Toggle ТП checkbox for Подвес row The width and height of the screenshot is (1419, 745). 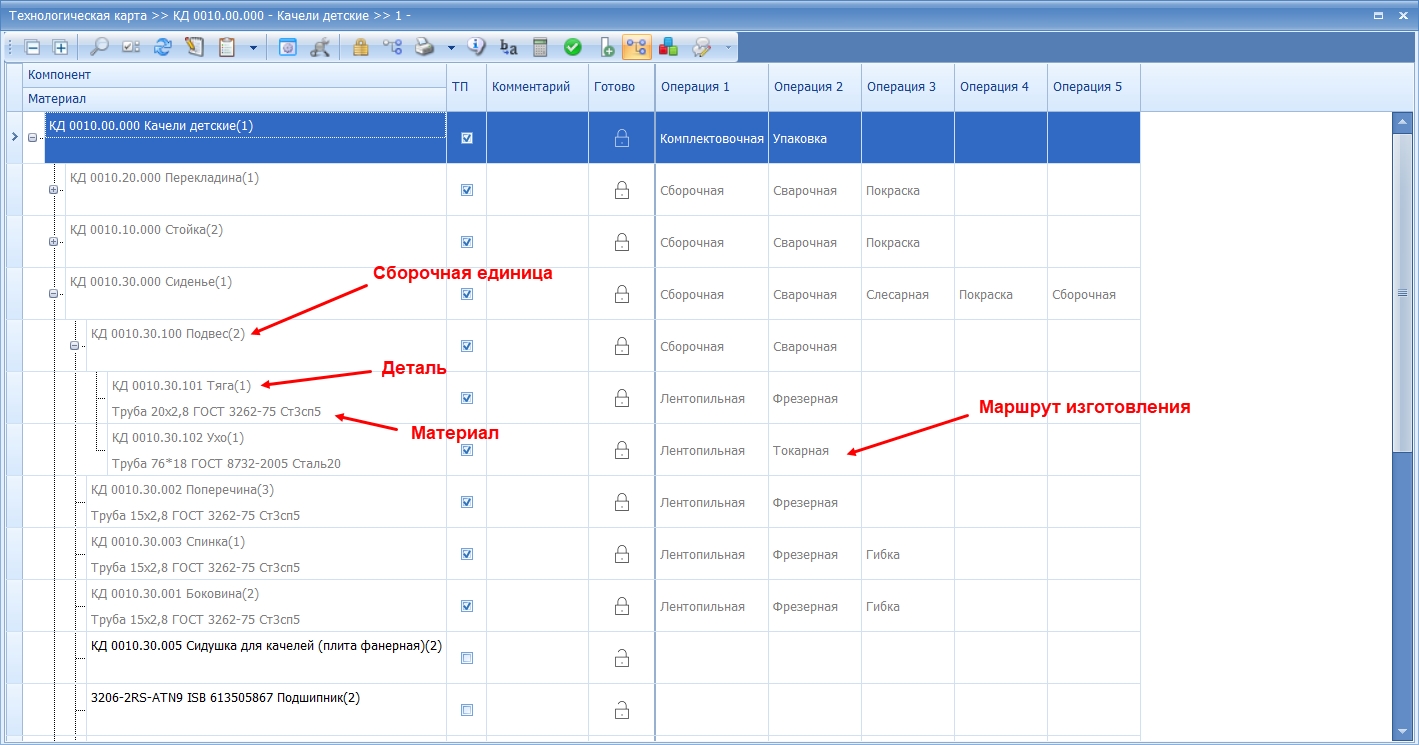(467, 346)
